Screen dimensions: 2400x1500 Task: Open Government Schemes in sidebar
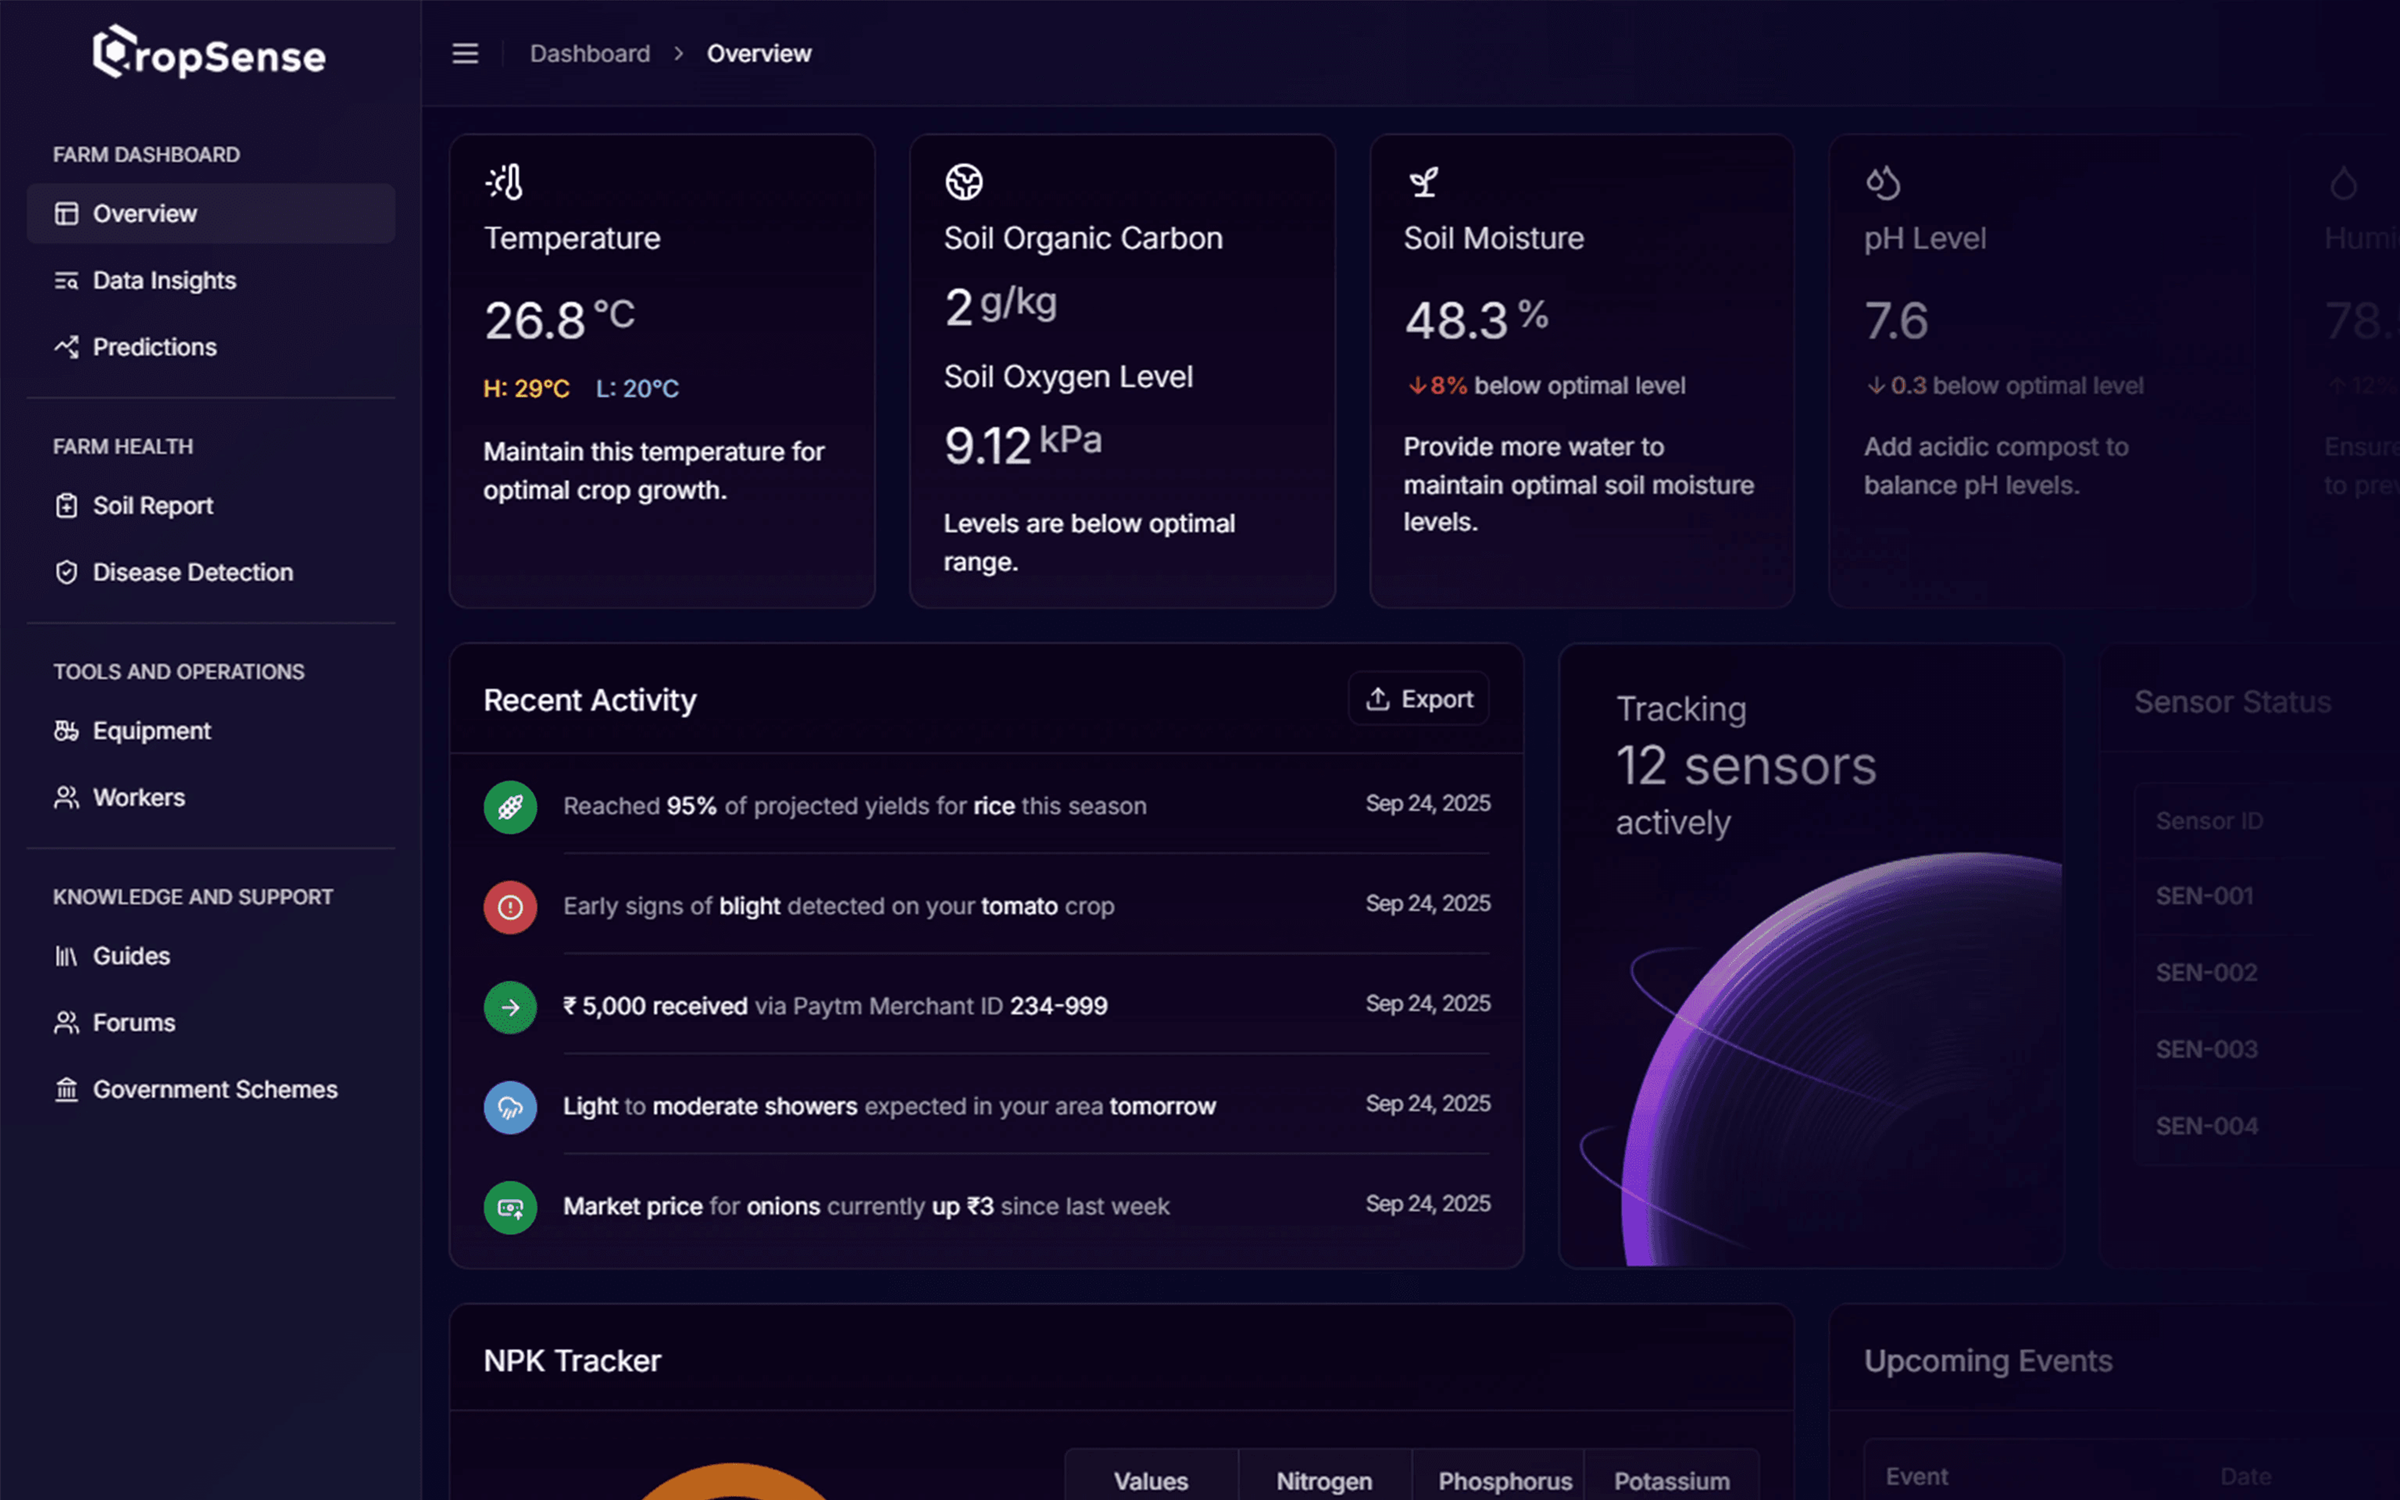214,1089
